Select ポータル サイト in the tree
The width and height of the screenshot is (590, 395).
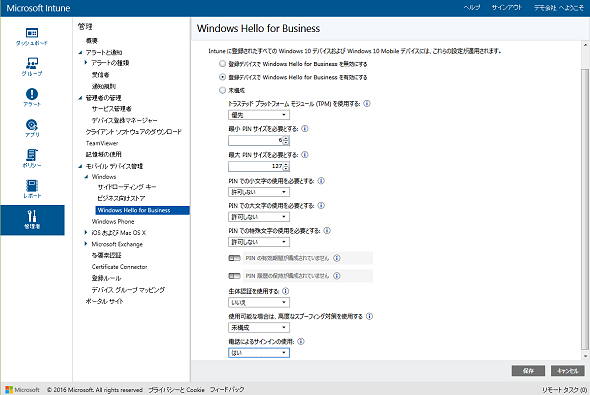[x=104, y=301]
